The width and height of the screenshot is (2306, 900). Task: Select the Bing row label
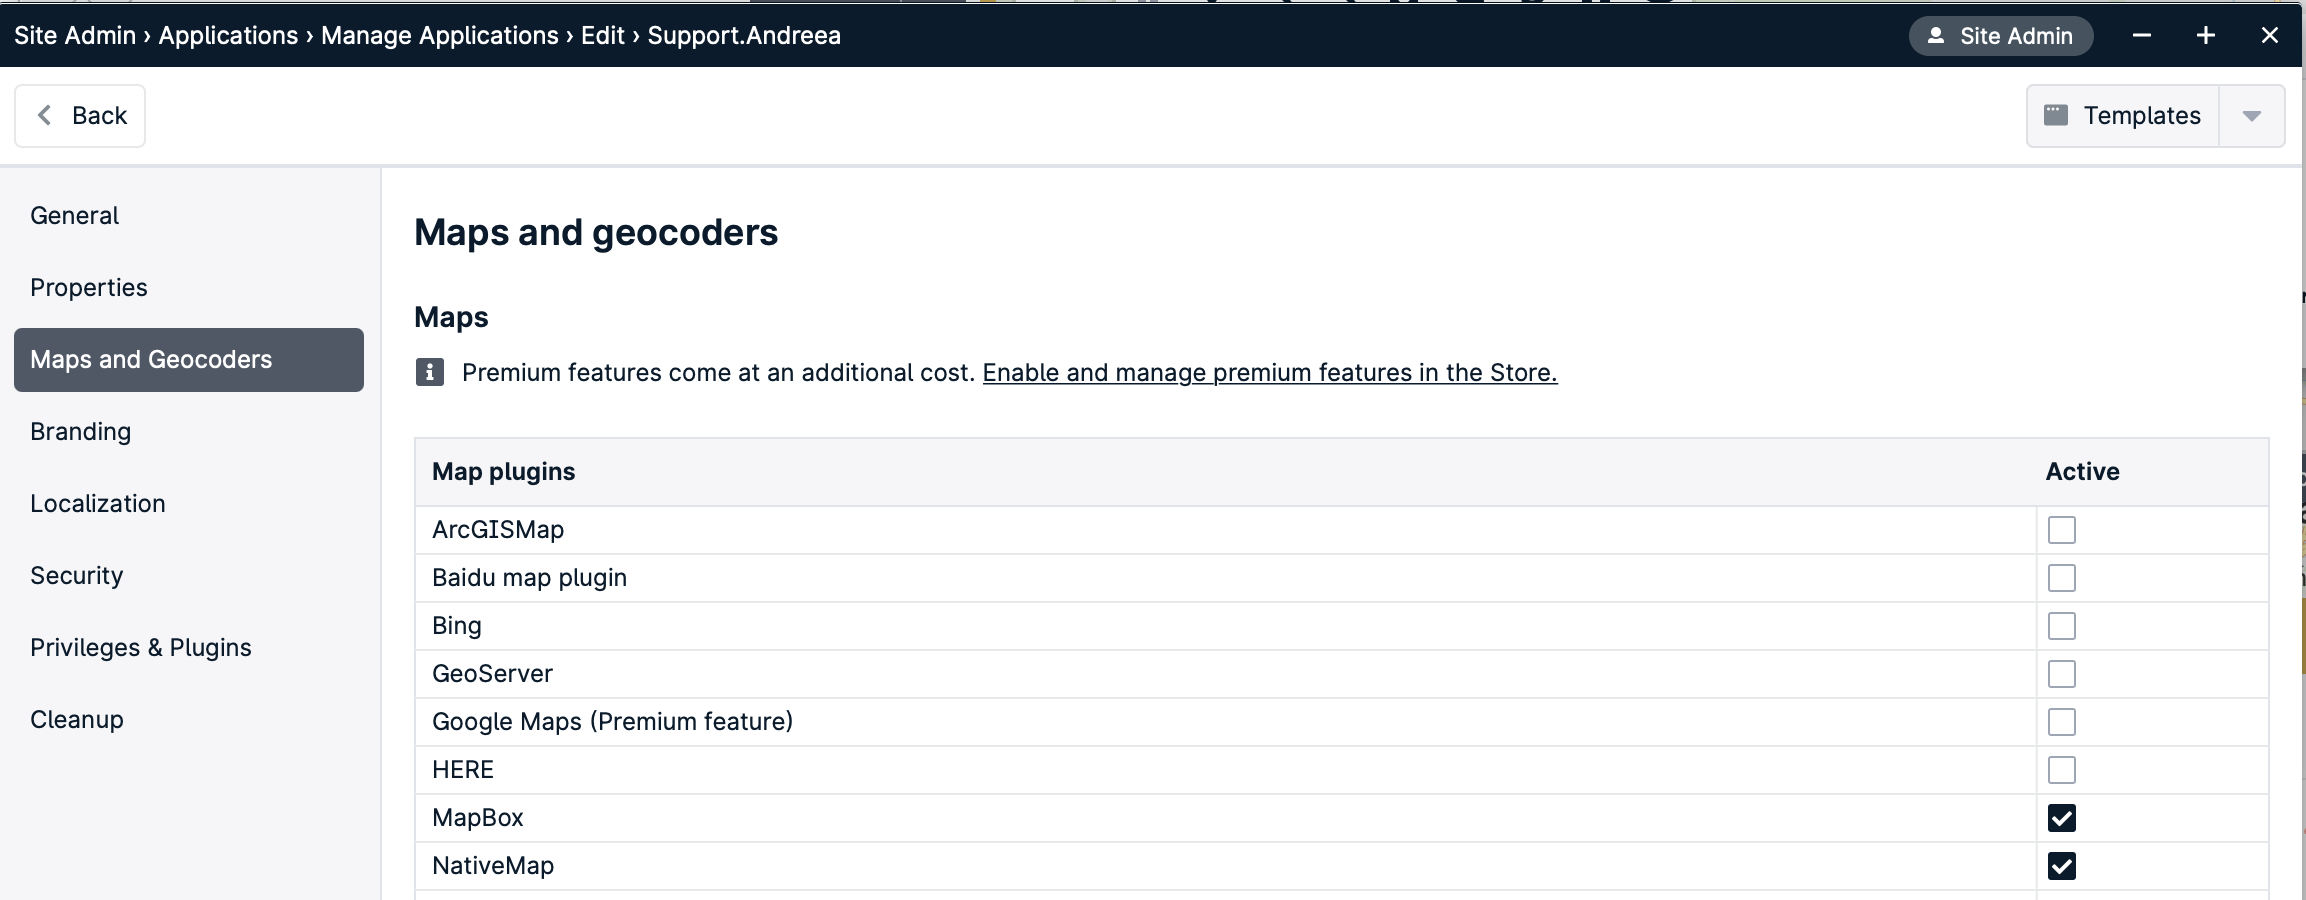457,626
